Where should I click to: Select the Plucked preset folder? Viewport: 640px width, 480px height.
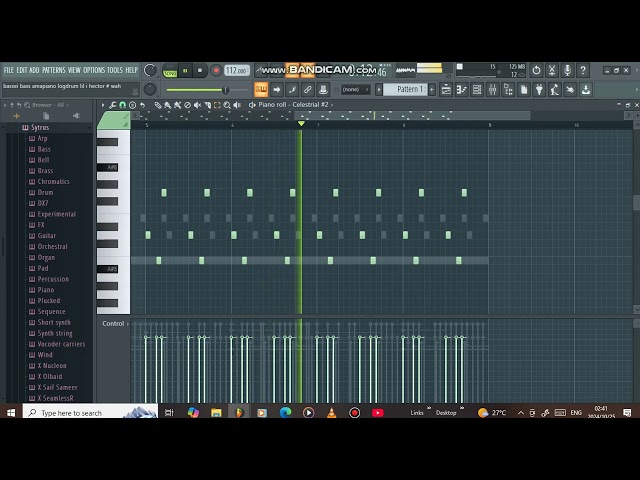click(x=49, y=300)
